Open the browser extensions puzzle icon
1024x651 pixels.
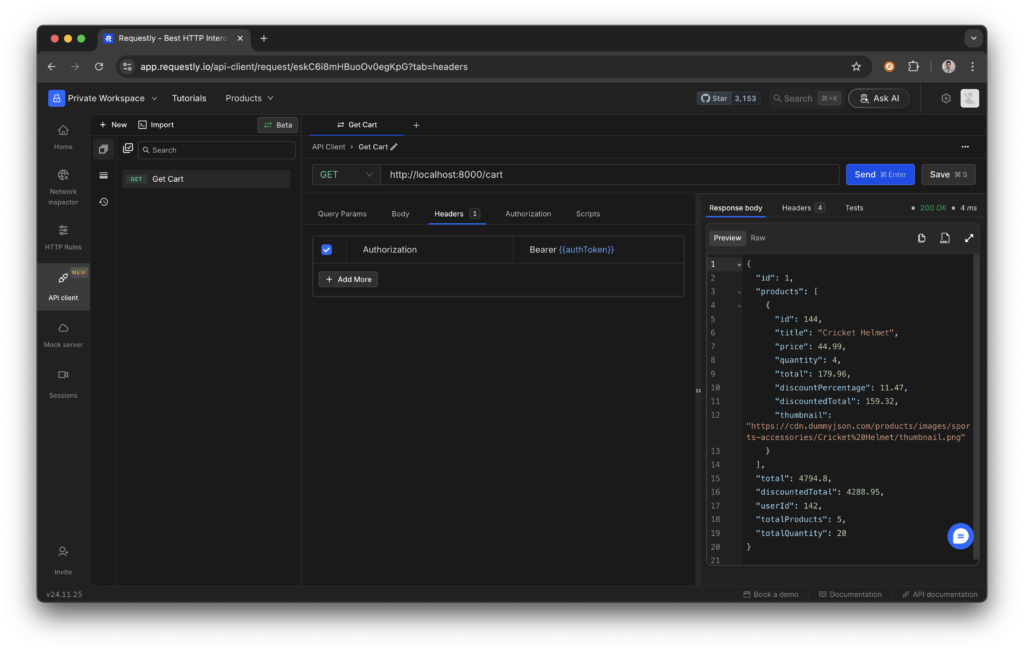pos(913,67)
